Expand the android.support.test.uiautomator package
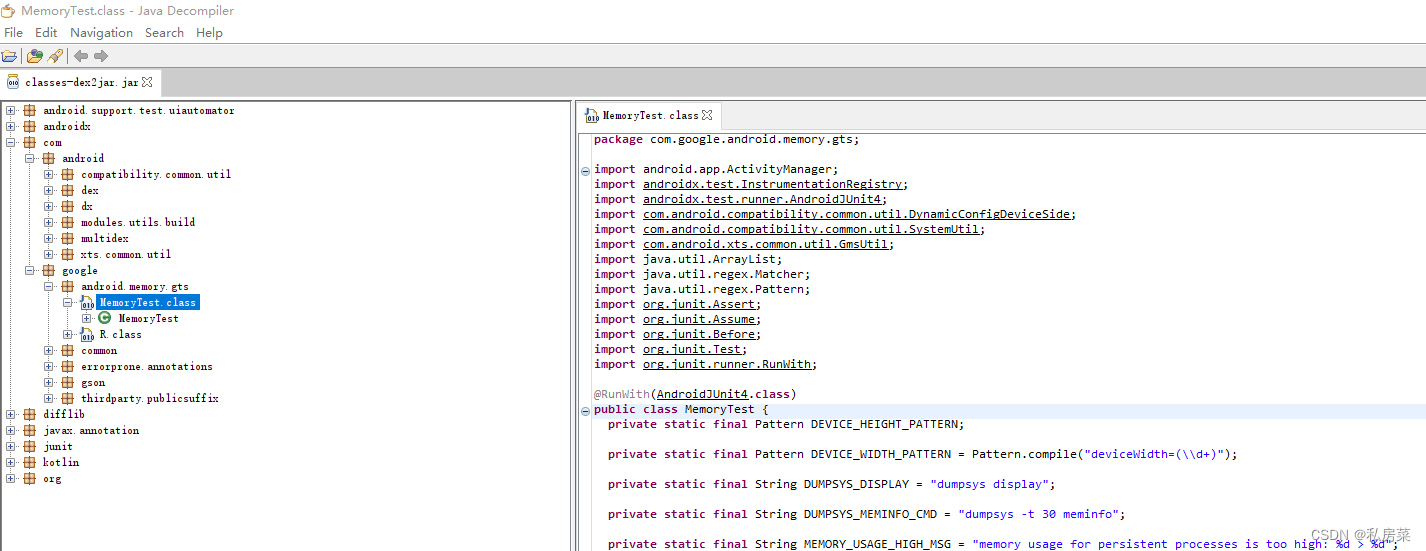Image resolution: width=1426 pixels, height=551 pixels. [11, 110]
